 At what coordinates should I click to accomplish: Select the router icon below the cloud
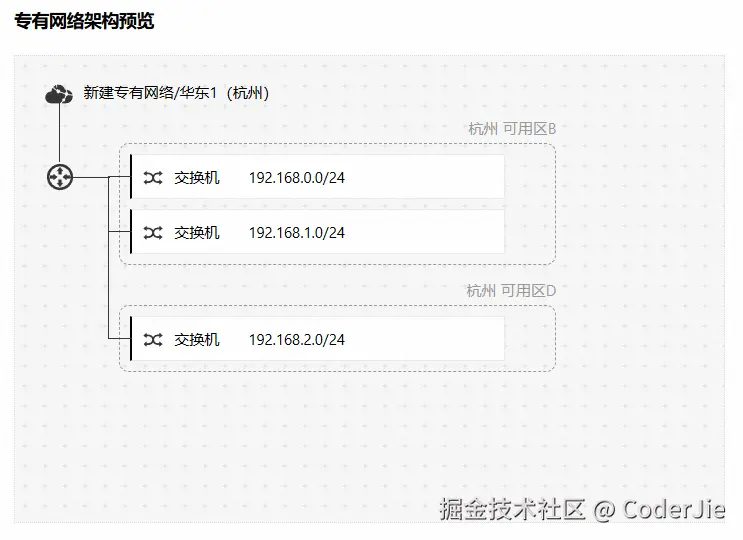pyautogui.click(x=60, y=177)
